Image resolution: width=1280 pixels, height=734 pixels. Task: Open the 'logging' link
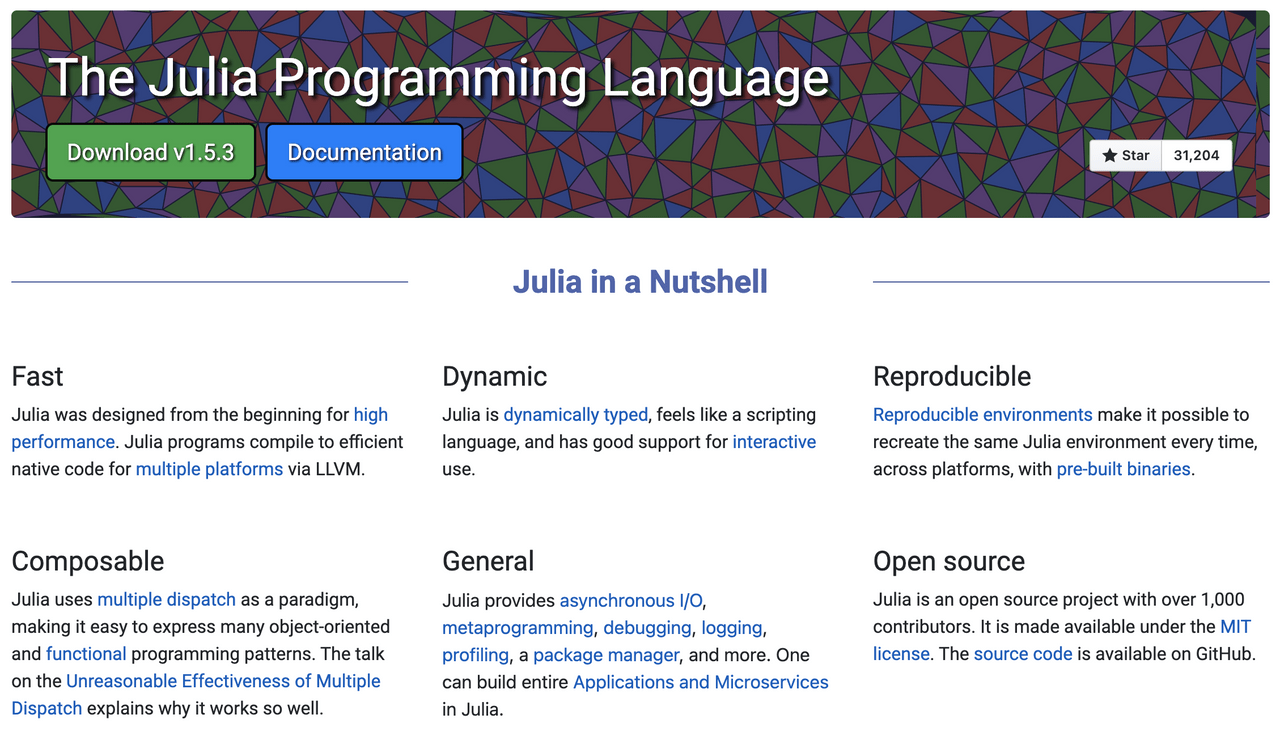click(732, 627)
